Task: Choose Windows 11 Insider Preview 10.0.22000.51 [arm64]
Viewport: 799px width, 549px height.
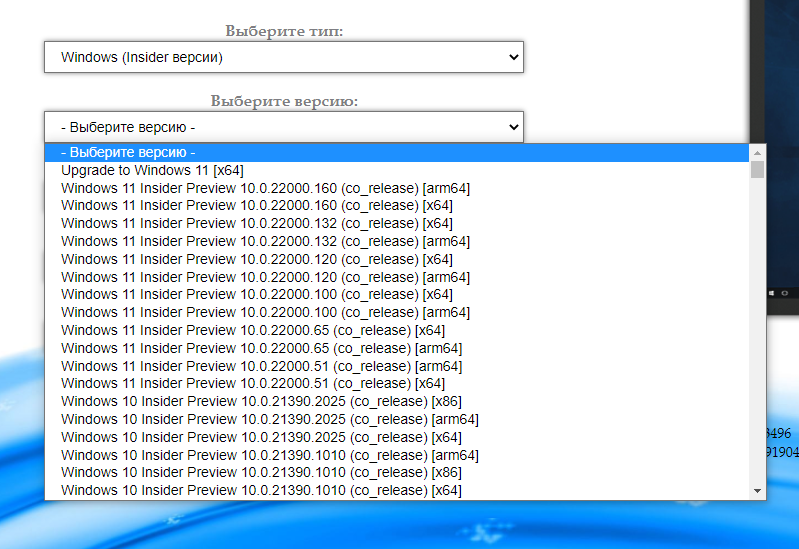Action: pyautogui.click(x=396, y=365)
